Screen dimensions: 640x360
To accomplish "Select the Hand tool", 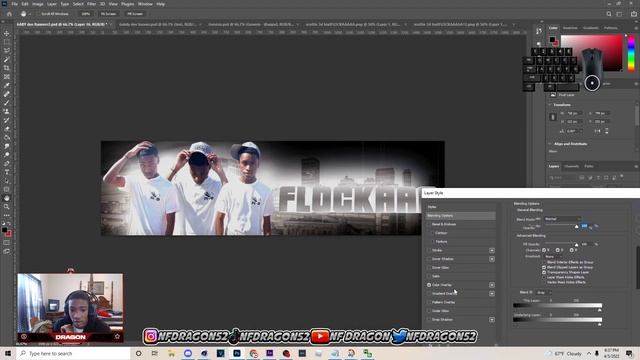I will (x=7, y=198).
